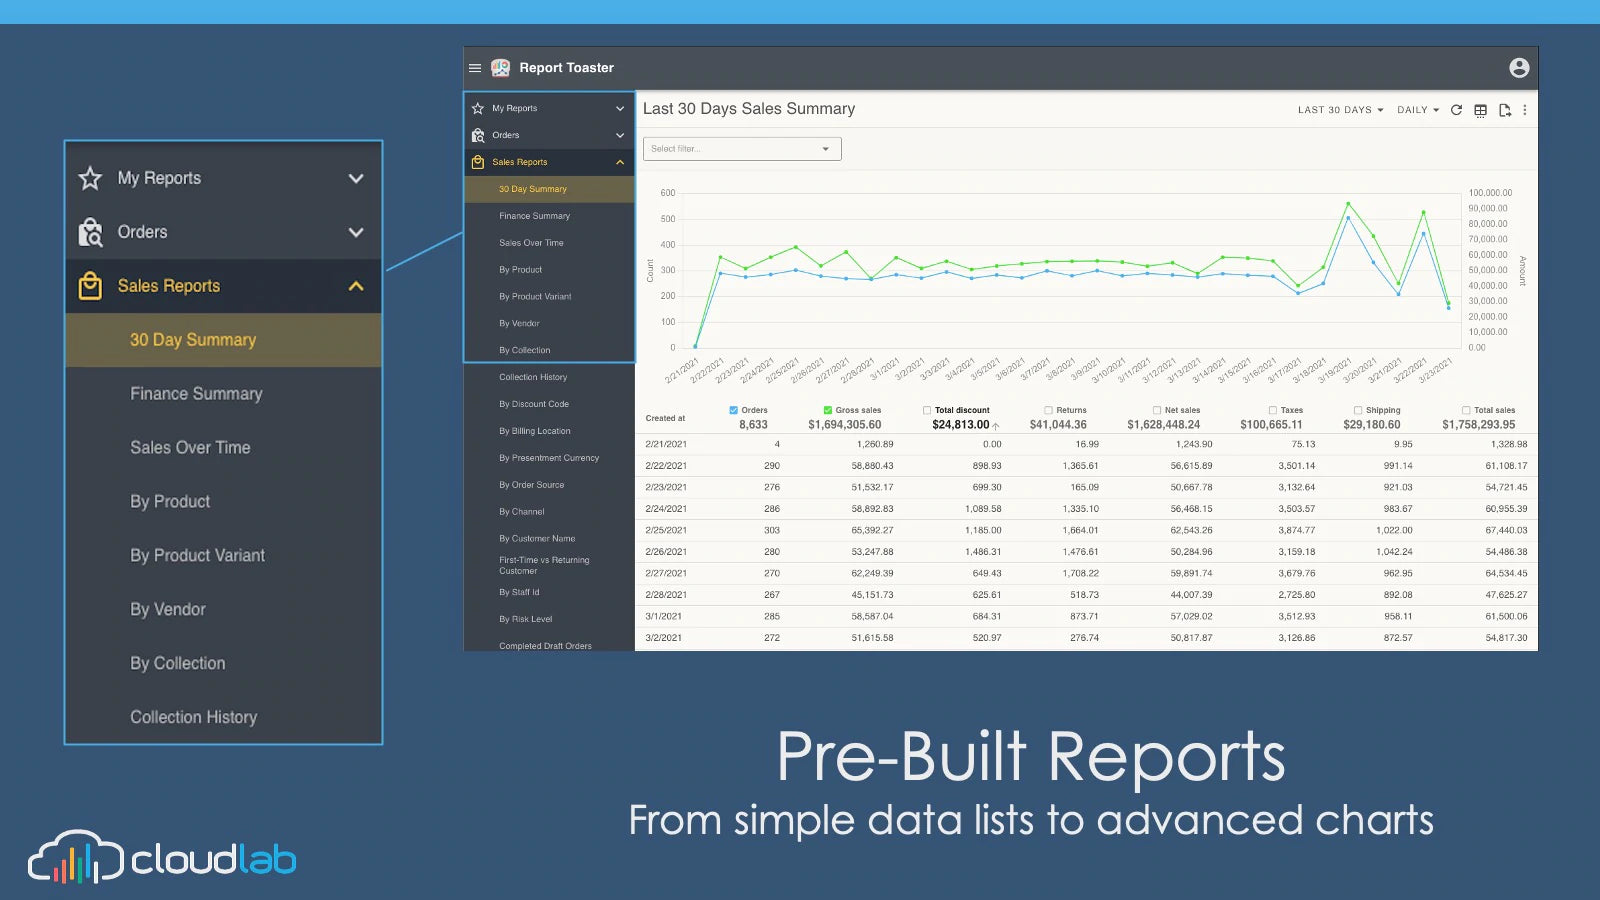Open the three-dot more options menu

(x=1525, y=110)
